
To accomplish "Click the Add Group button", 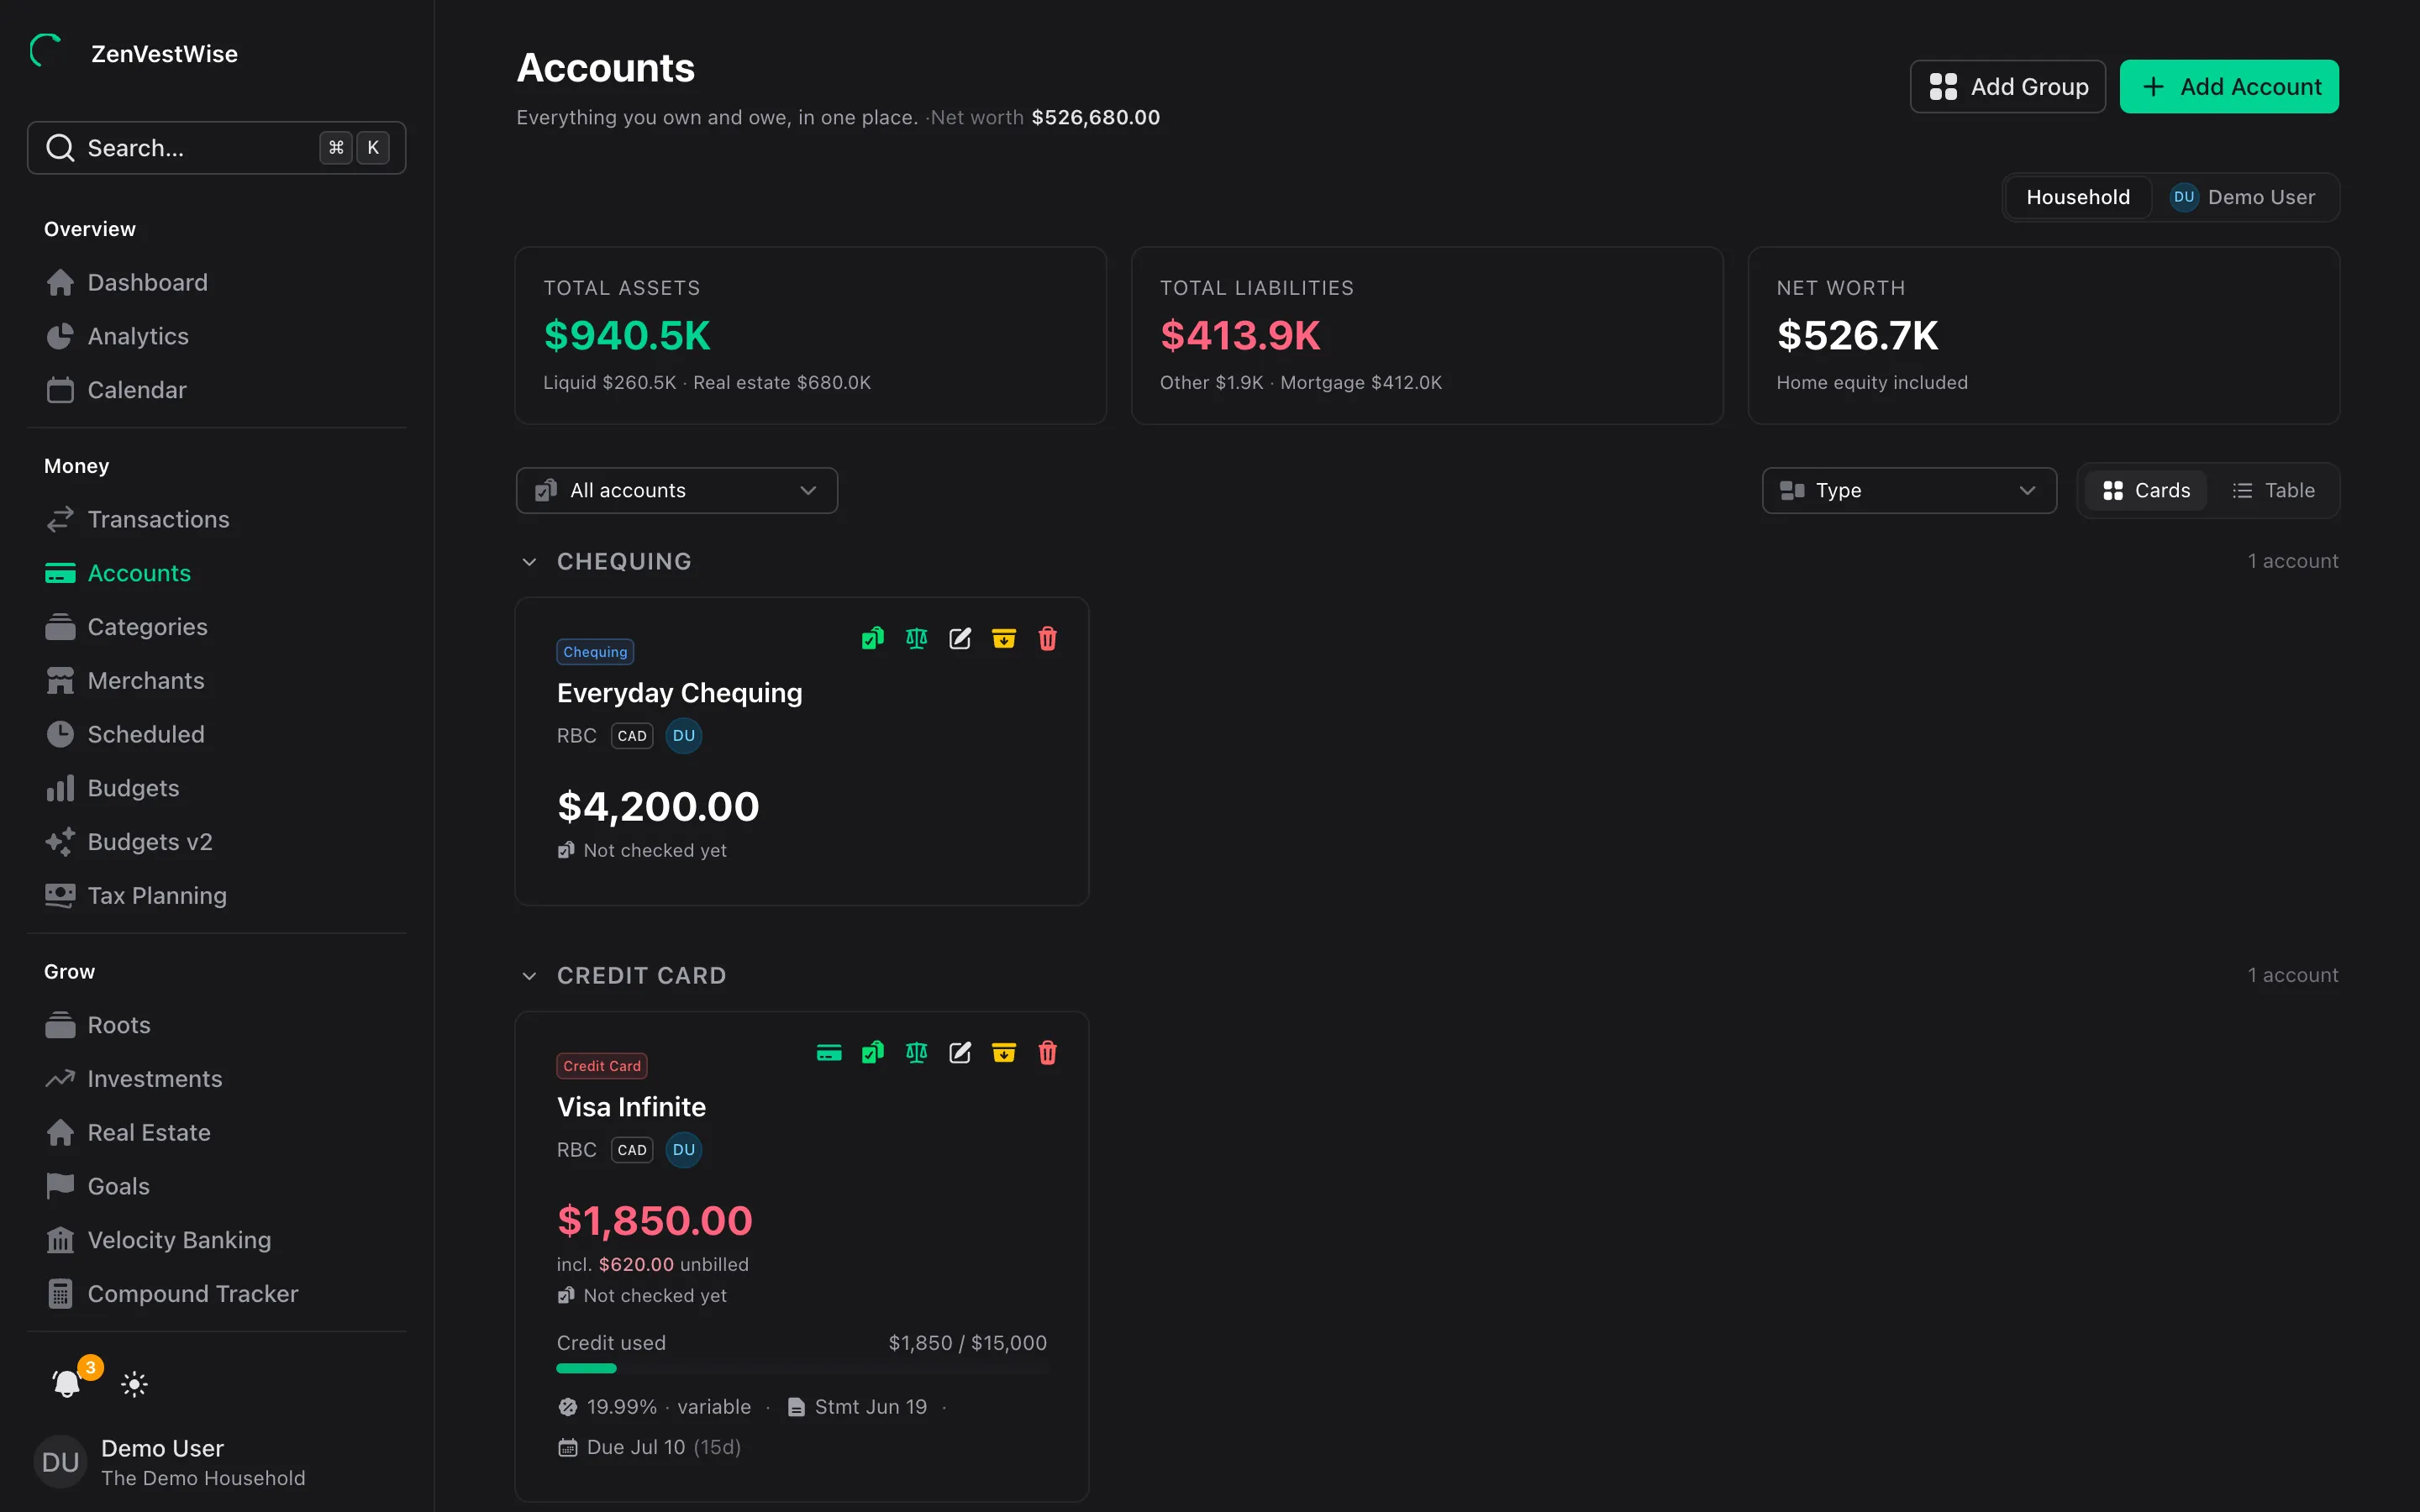I will (2007, 87).
